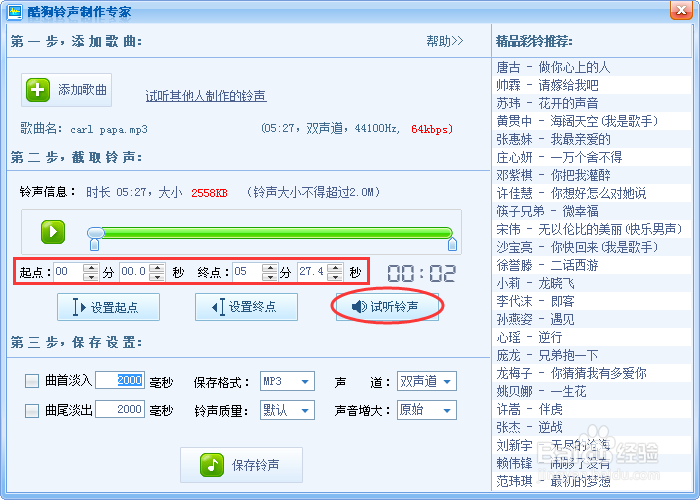Open the 声音增大 原始 dropdown
This screenshot has width=700, height=500.
427,410
